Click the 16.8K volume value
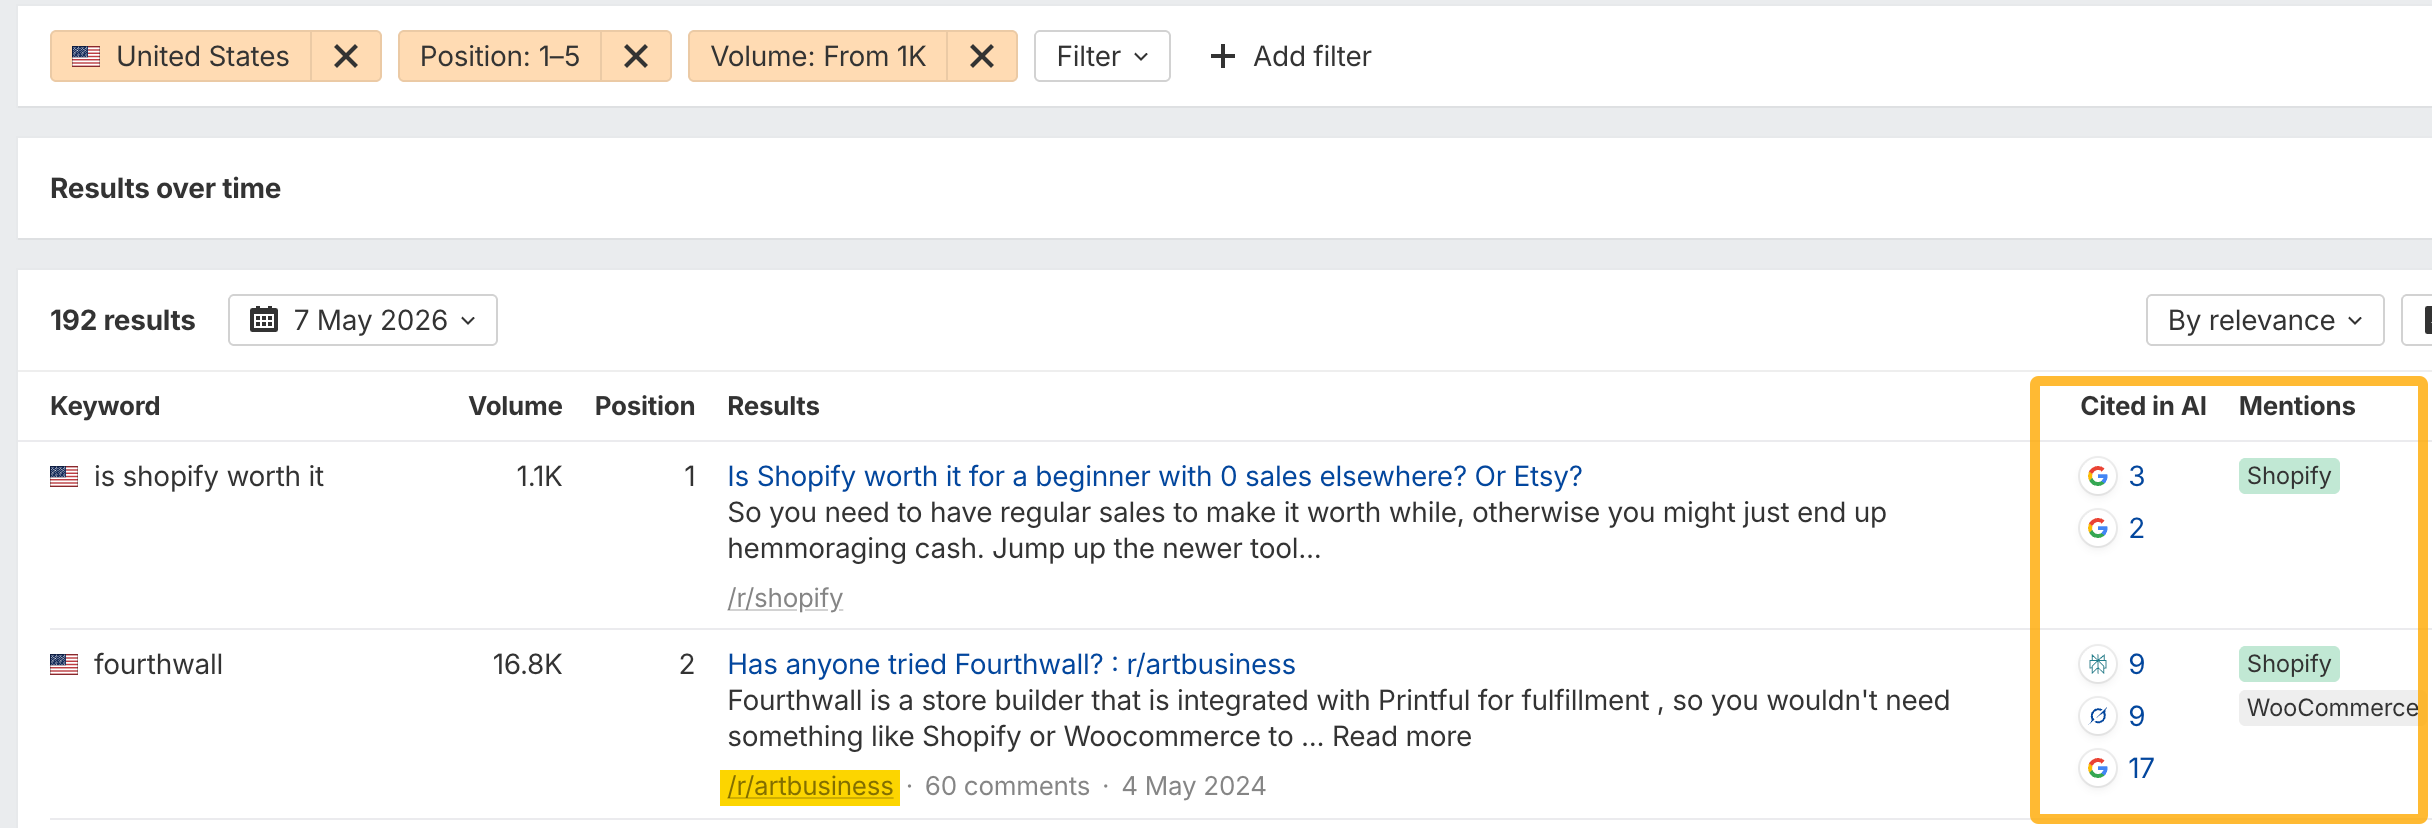This screenshot has width=2432, height=828. pyautogui.click(x=527, y=664)
